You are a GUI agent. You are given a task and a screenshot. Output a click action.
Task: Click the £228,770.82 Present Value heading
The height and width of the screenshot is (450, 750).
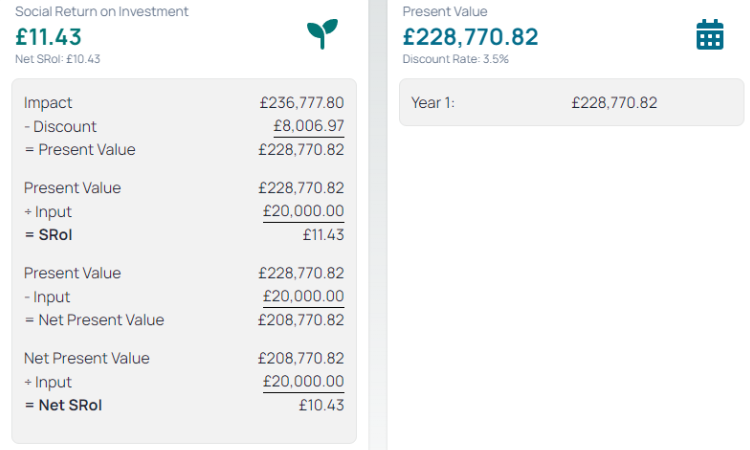coord(470,37)
